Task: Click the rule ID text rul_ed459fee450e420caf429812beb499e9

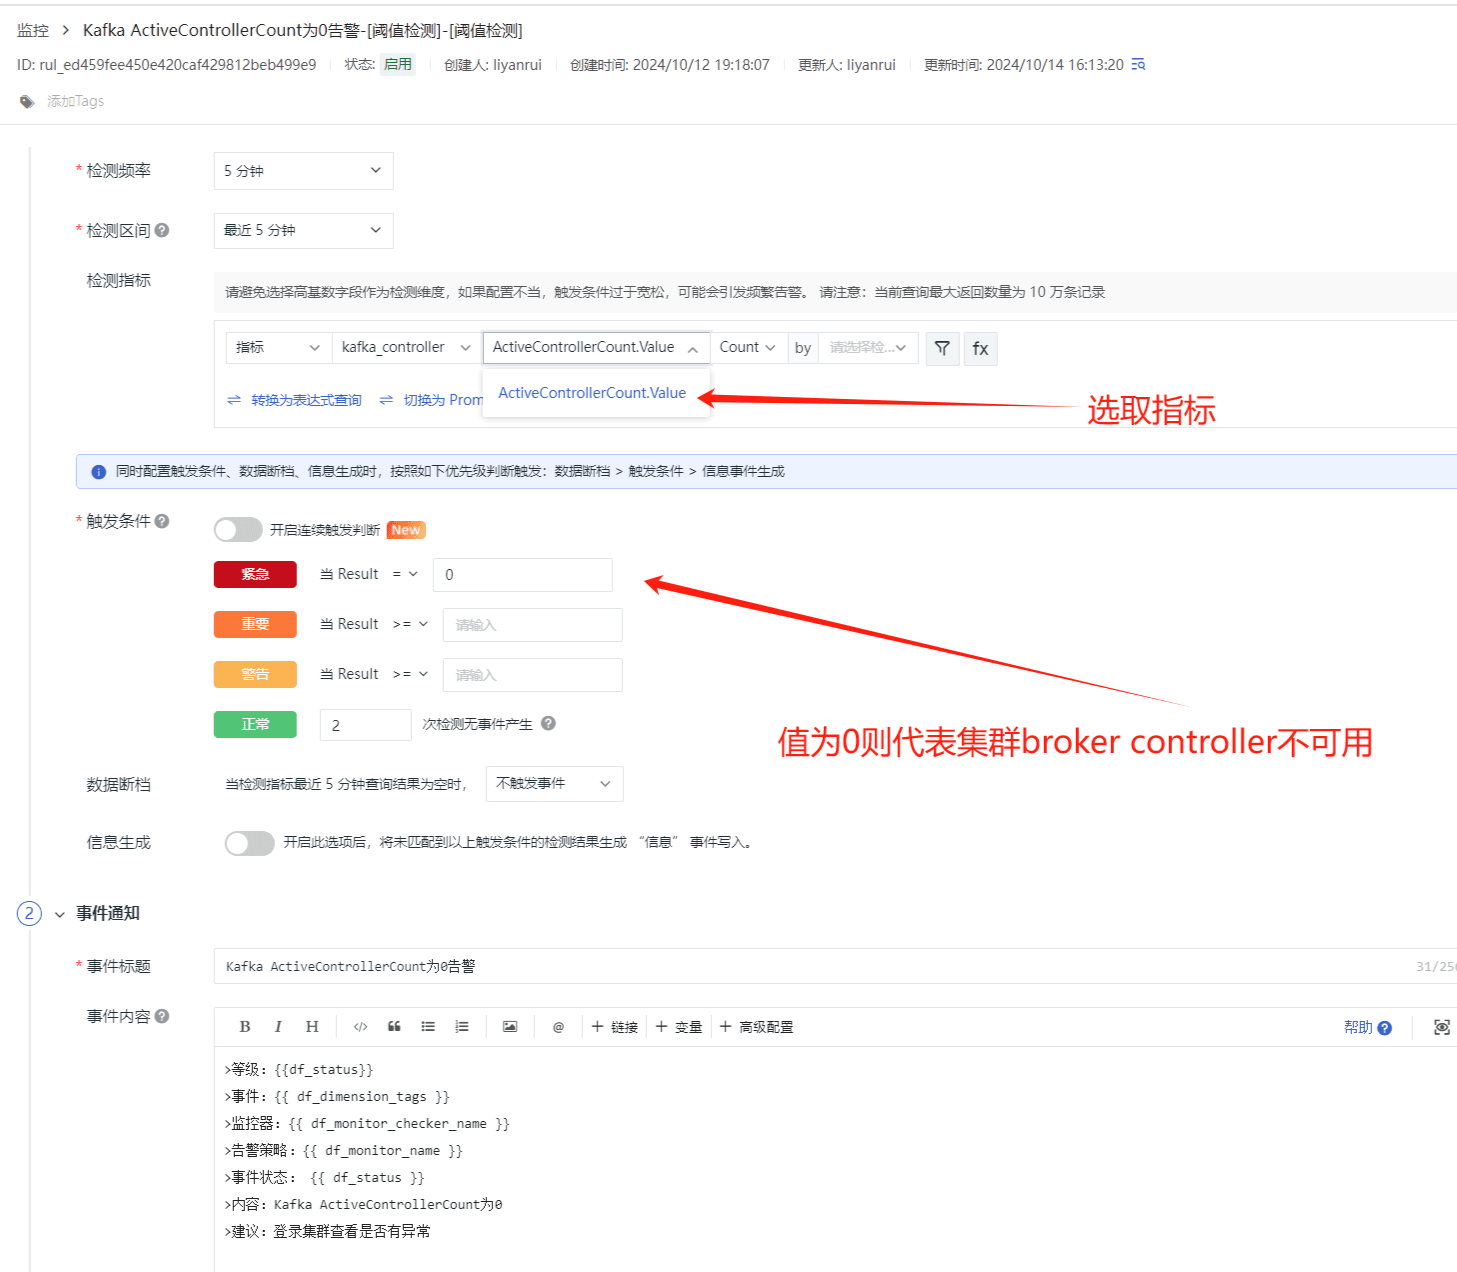Action: pyautogui.click(x=178, y=64)
